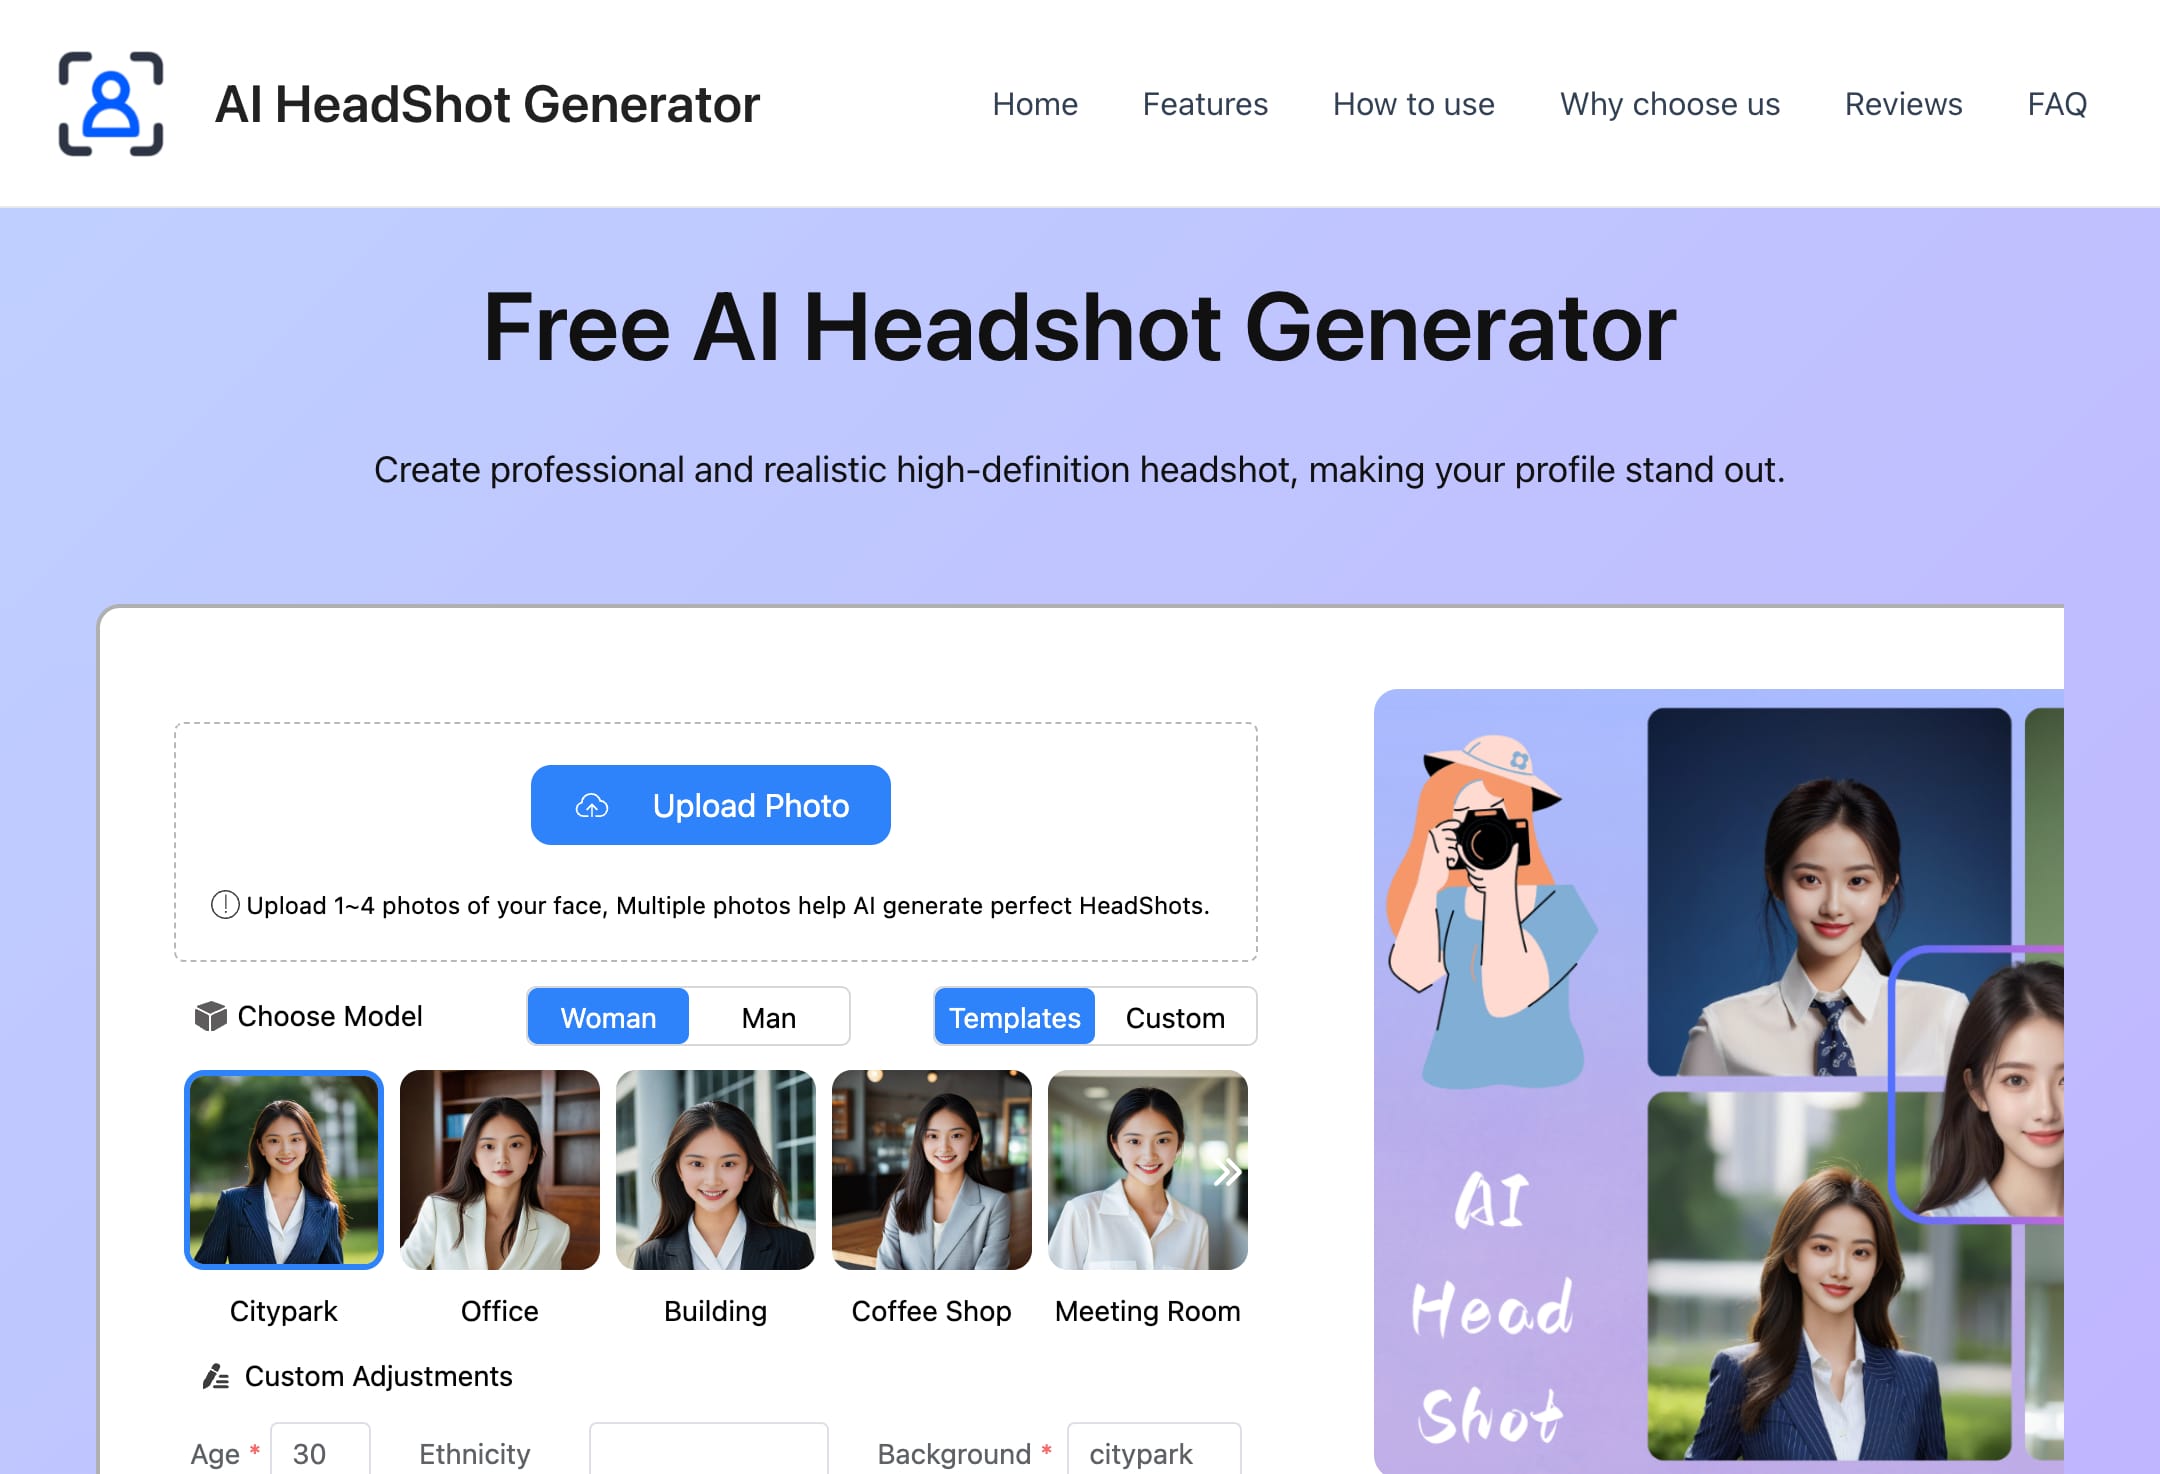
Task: Toggle the Woman model selection
Action: coord(607,1016)
